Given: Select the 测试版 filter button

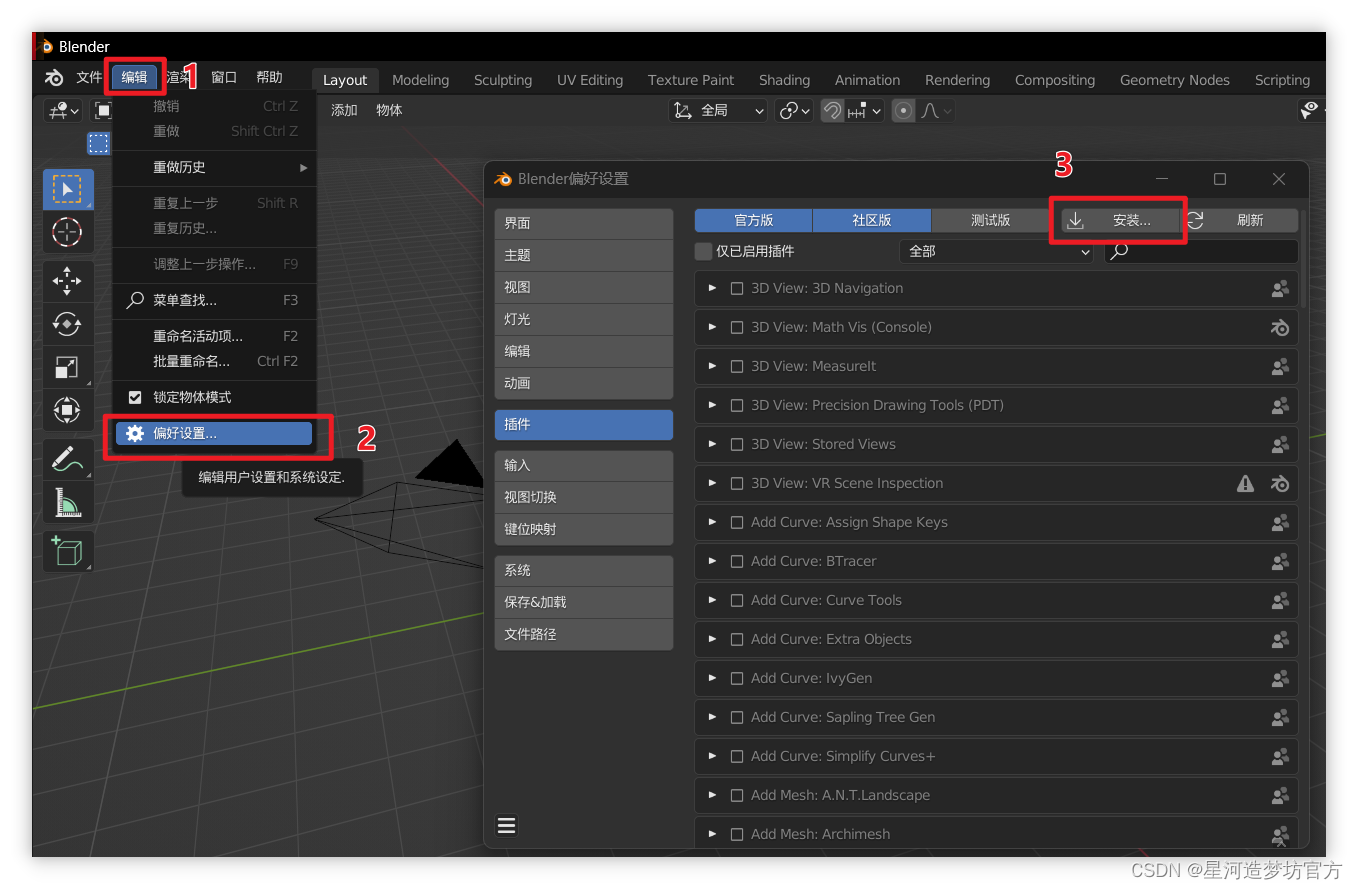Looking at the screenshot, I should (990, 220).
